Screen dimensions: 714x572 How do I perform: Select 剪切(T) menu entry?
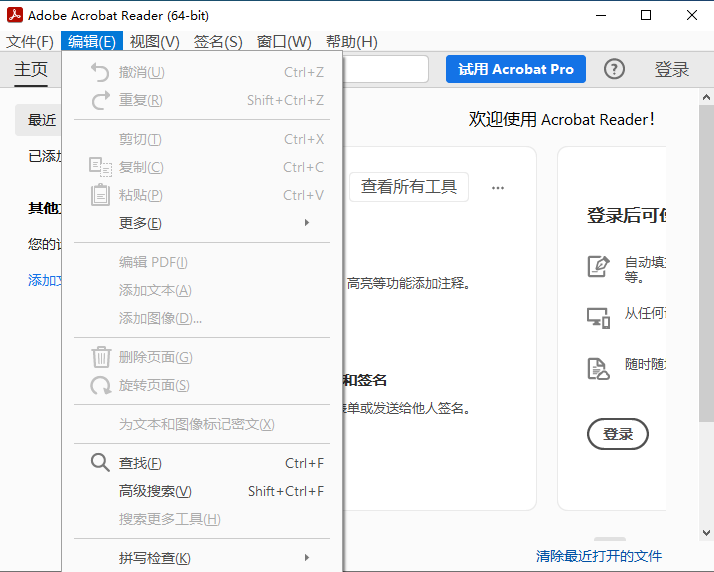tap(202, 139)
